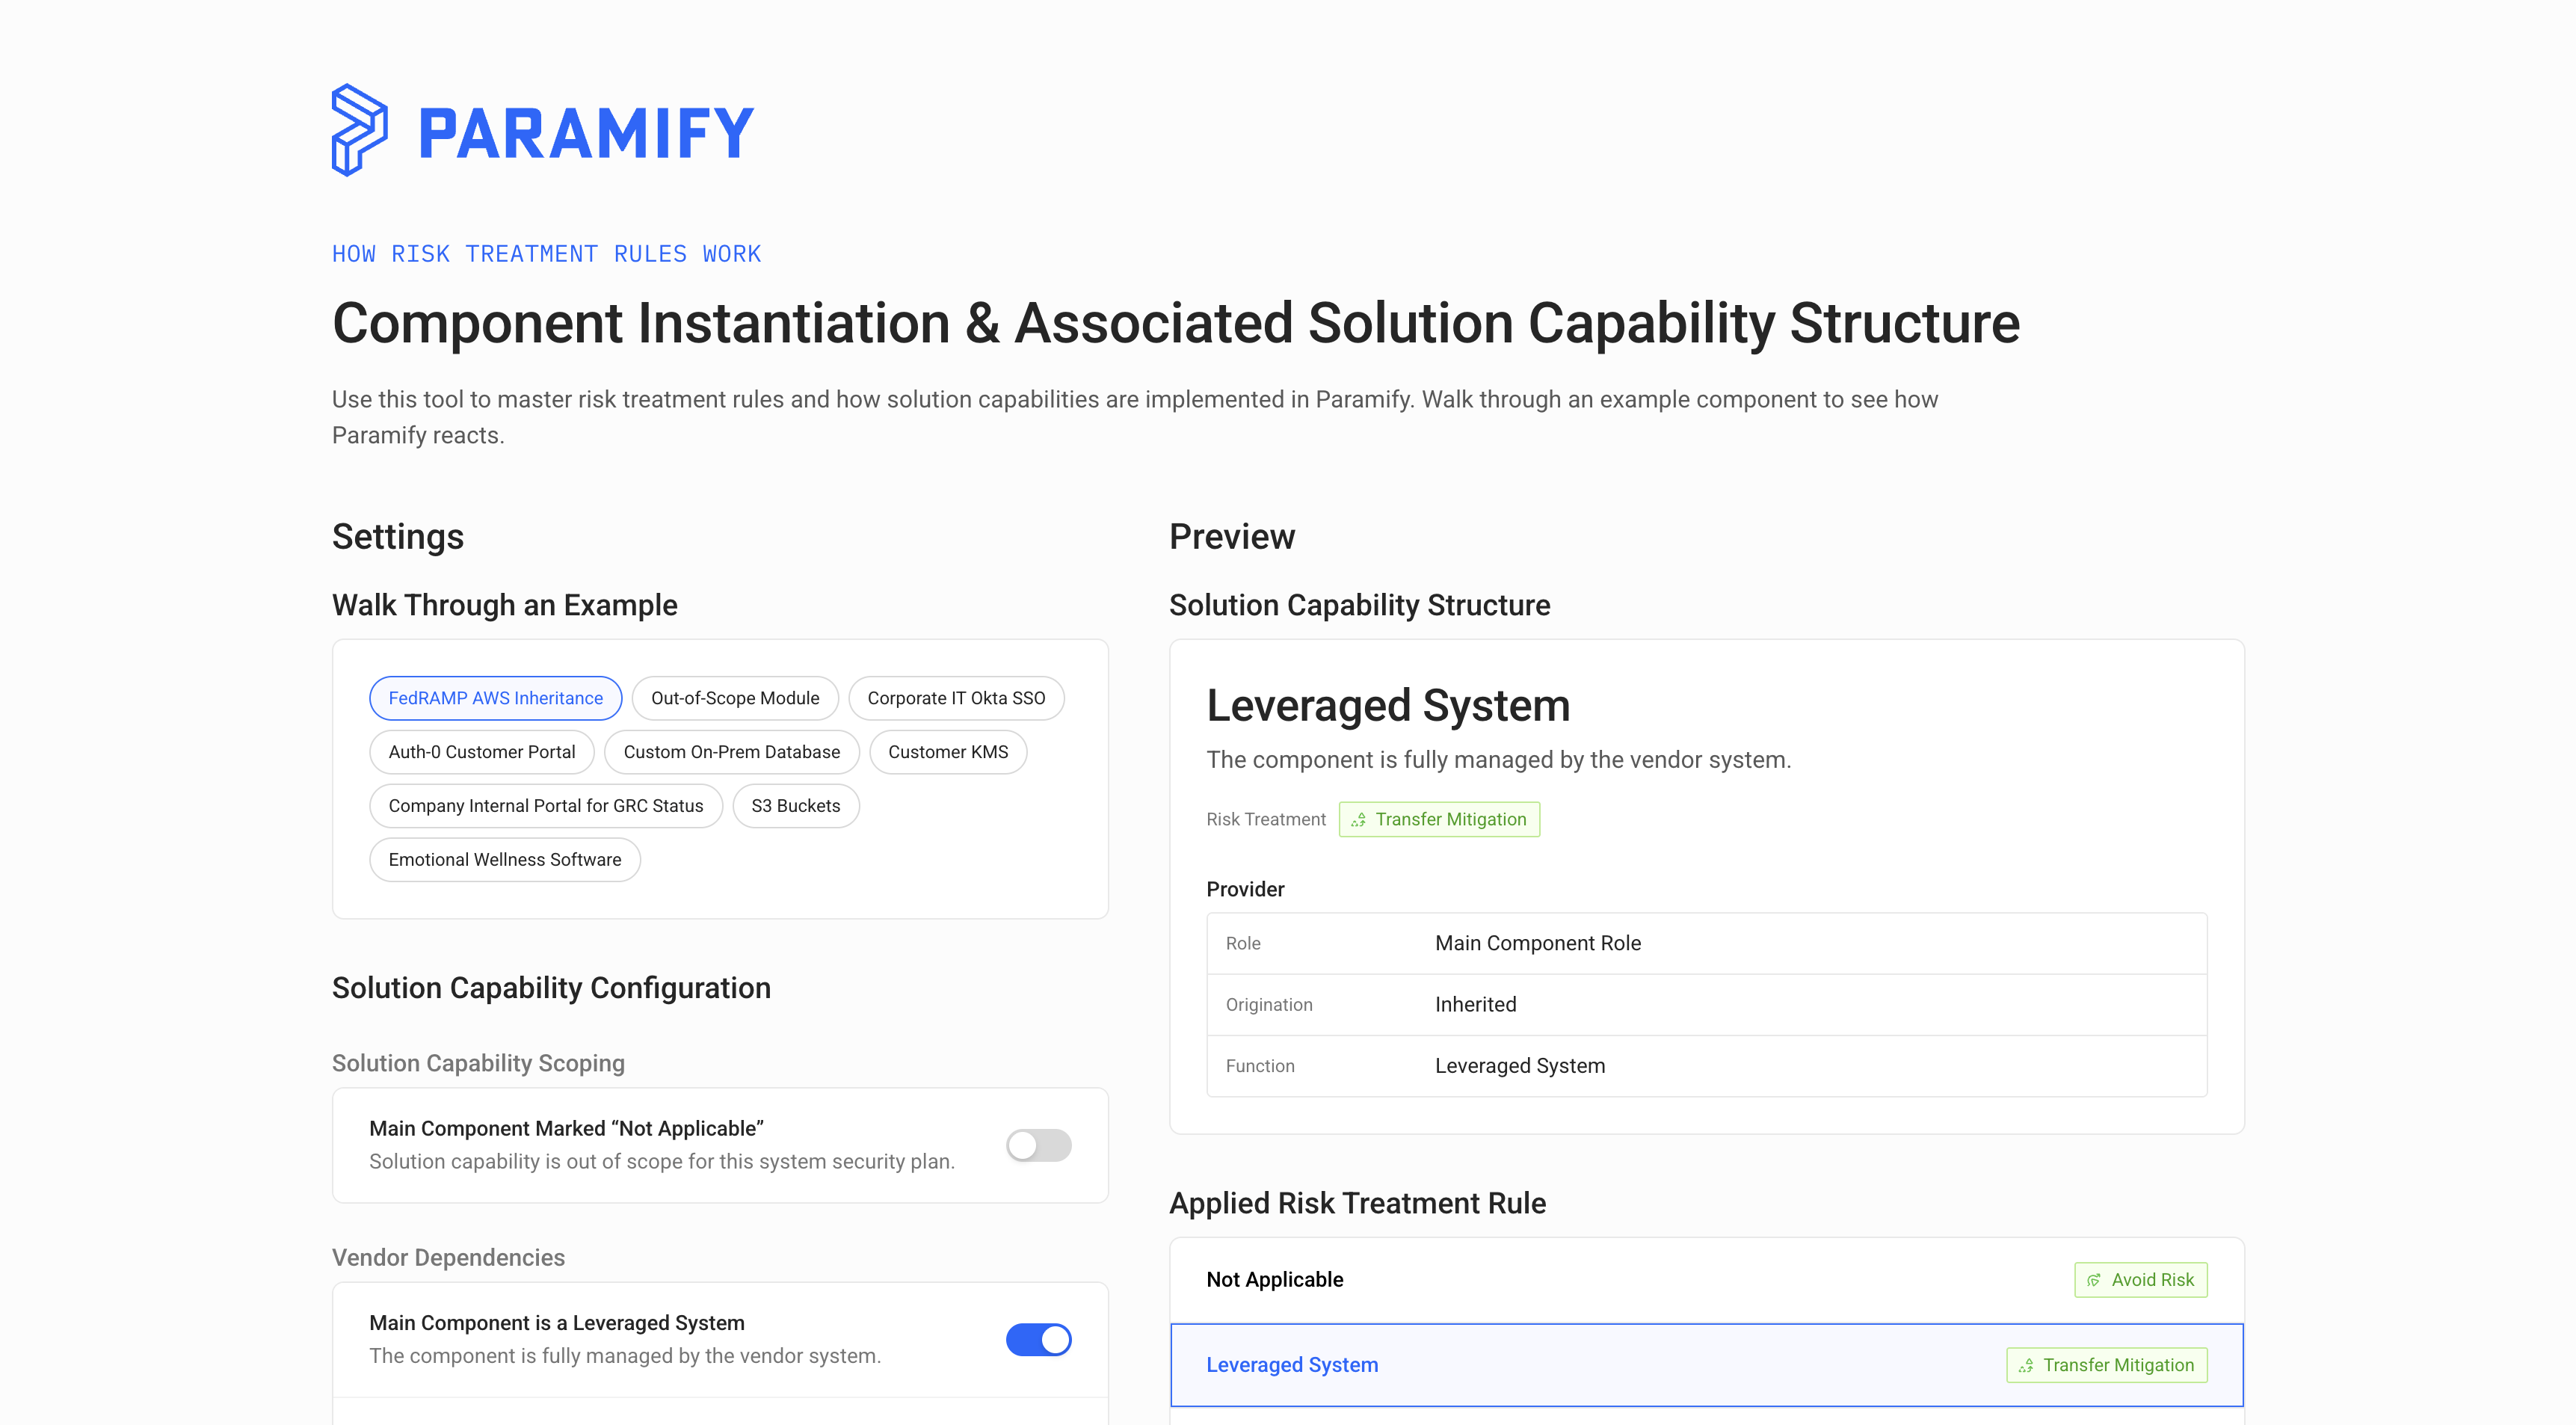This screenshot has height=1425, width=2576.
Task: Disable Main Component is a Leveraged System toggle
Action: tap(1038, 1340)
